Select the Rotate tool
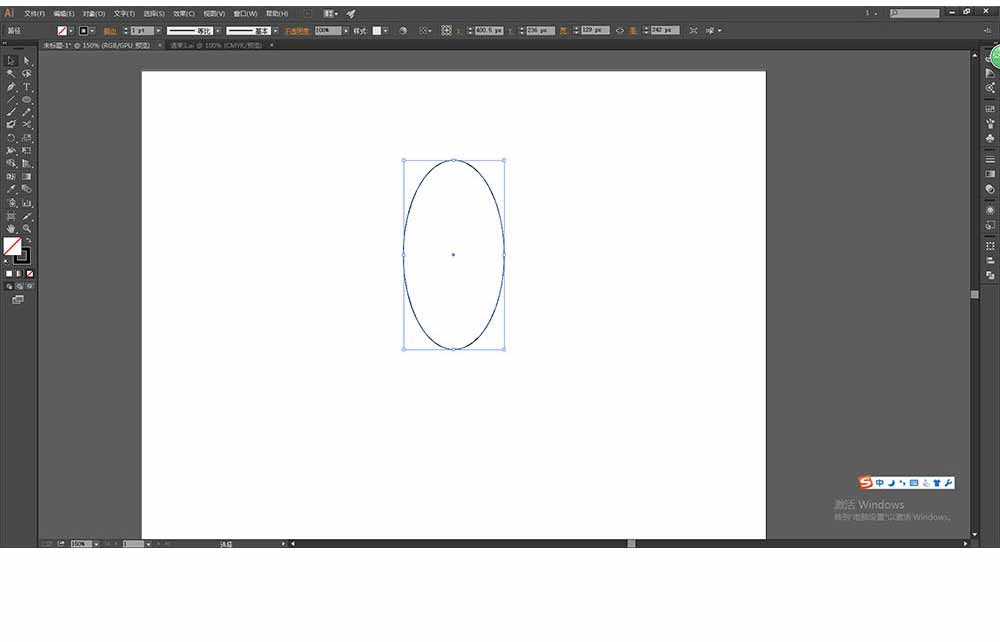Image resolution: width=1000 pixels, height=642 pixels. click(x=11, y=138)
